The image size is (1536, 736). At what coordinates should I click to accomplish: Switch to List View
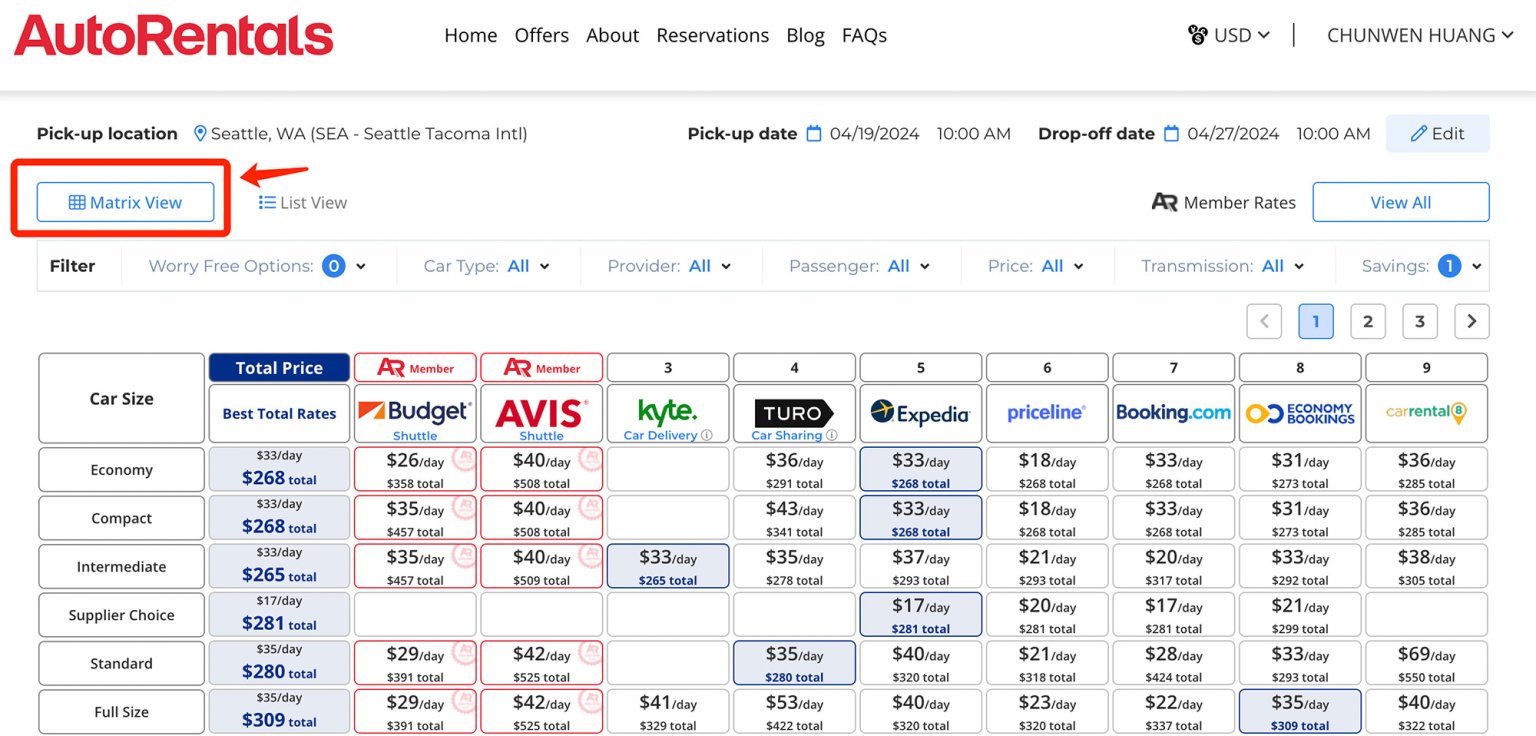pos(303,202)
